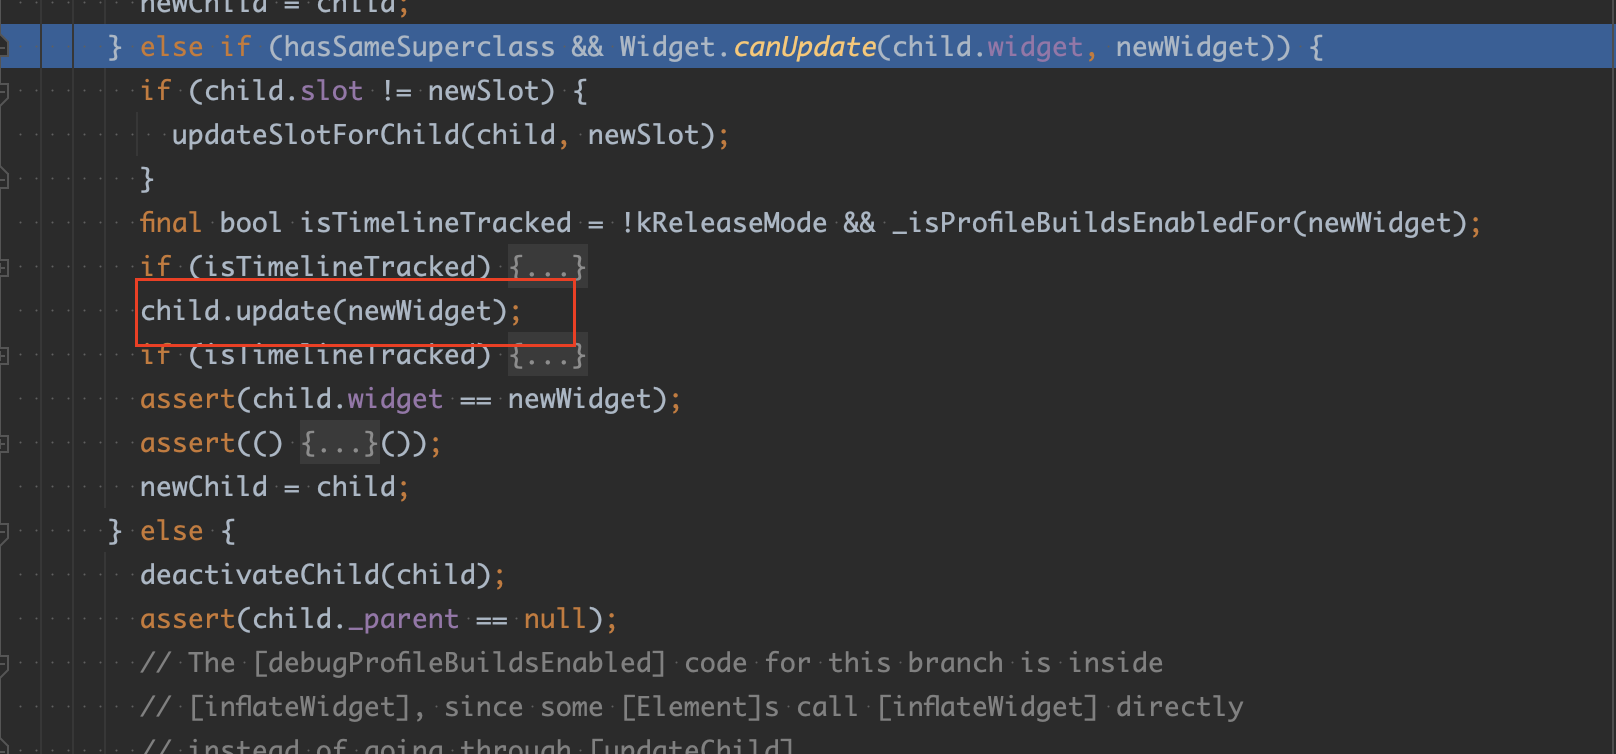Expand the folded braces after the second isTimelineTracked

click(x=547, y=355)
